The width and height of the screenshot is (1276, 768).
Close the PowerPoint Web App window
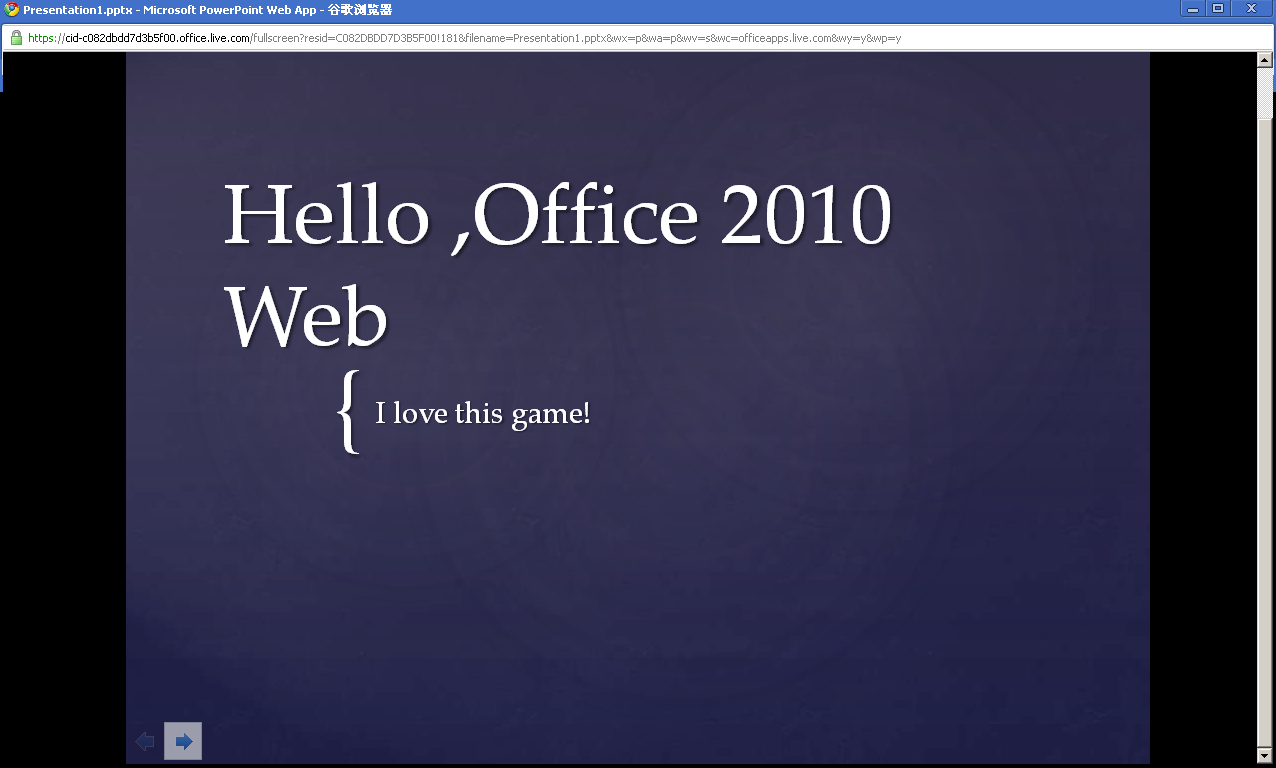click(1251, 9)
